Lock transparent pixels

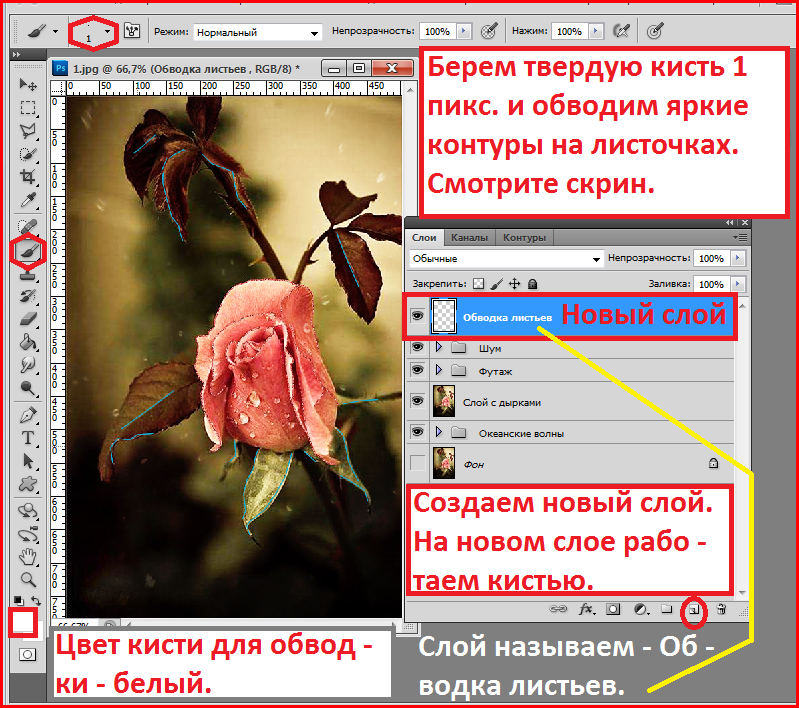[x=478, y=284]
